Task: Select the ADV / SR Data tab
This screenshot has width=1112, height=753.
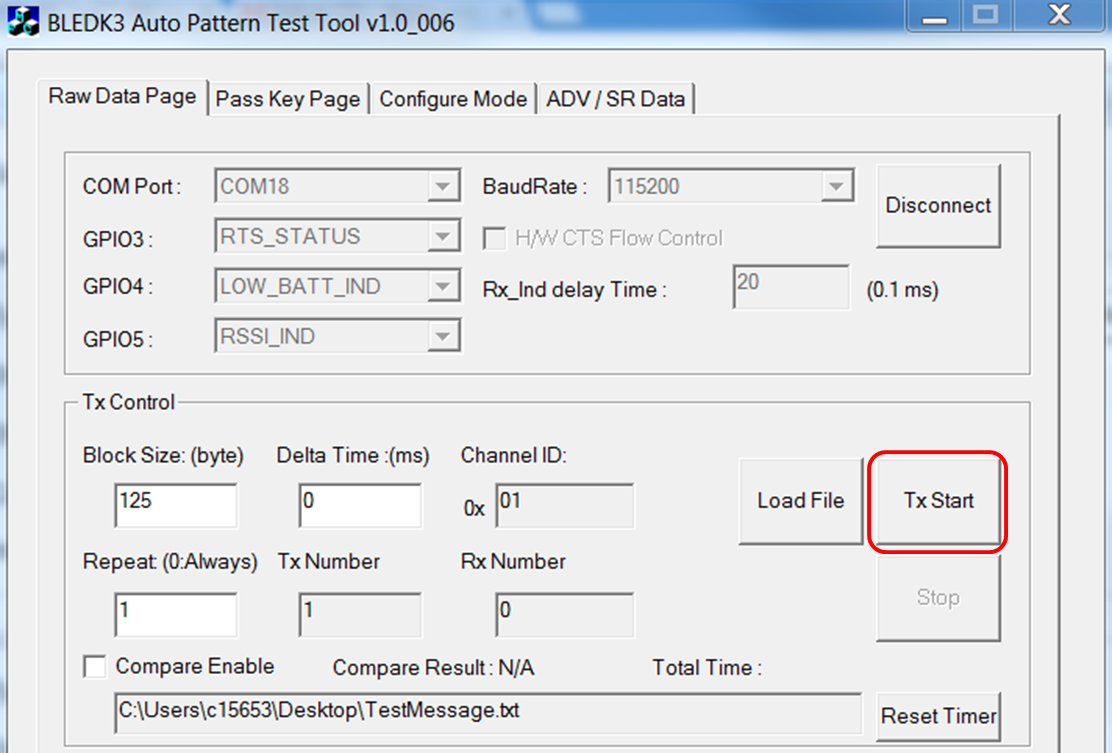Action: pos(615,99)
